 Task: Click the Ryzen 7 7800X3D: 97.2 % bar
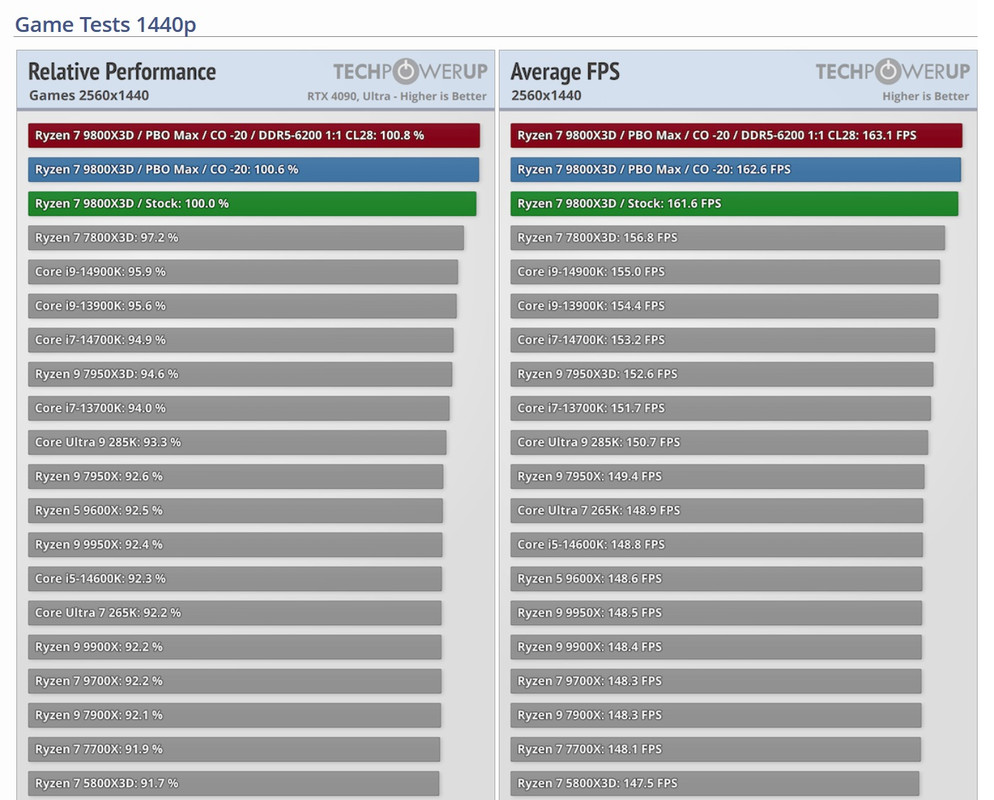pos(246,238)
